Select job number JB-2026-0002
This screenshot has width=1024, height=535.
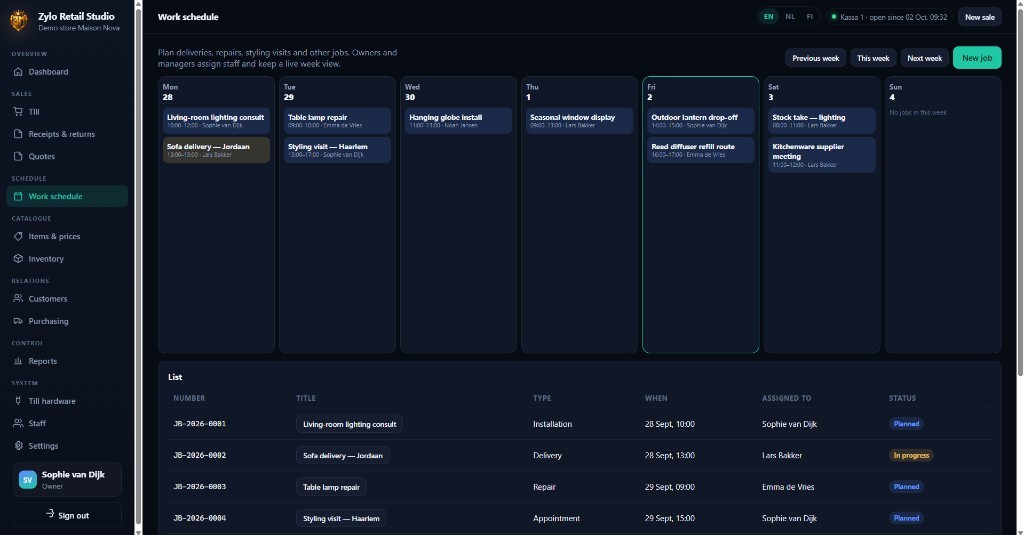(x=199, y=455)
